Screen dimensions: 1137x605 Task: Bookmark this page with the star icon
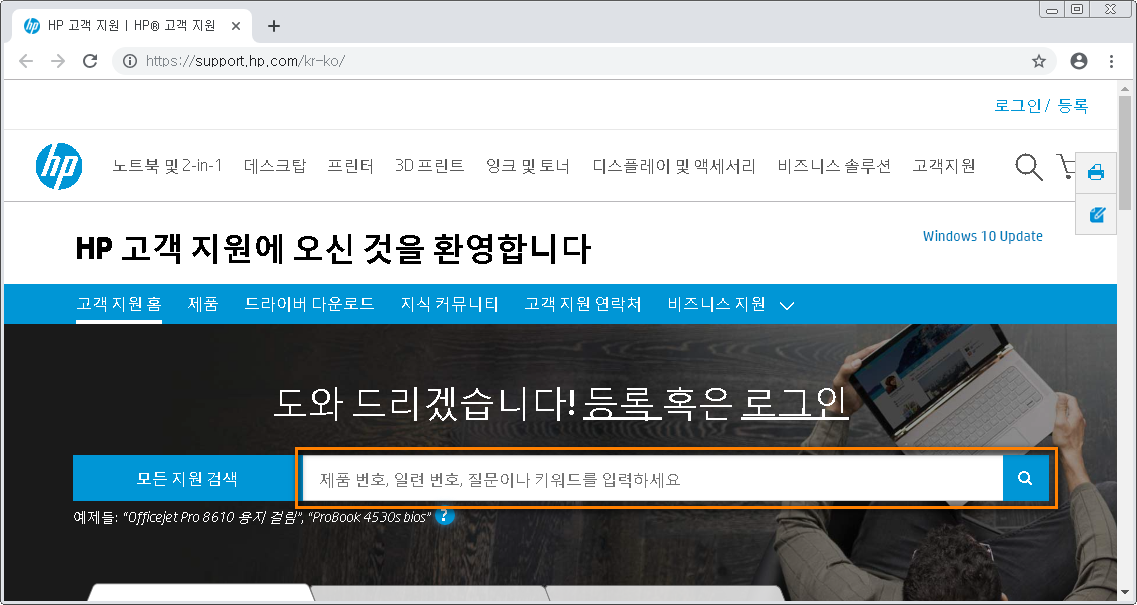click(1039, 61)
